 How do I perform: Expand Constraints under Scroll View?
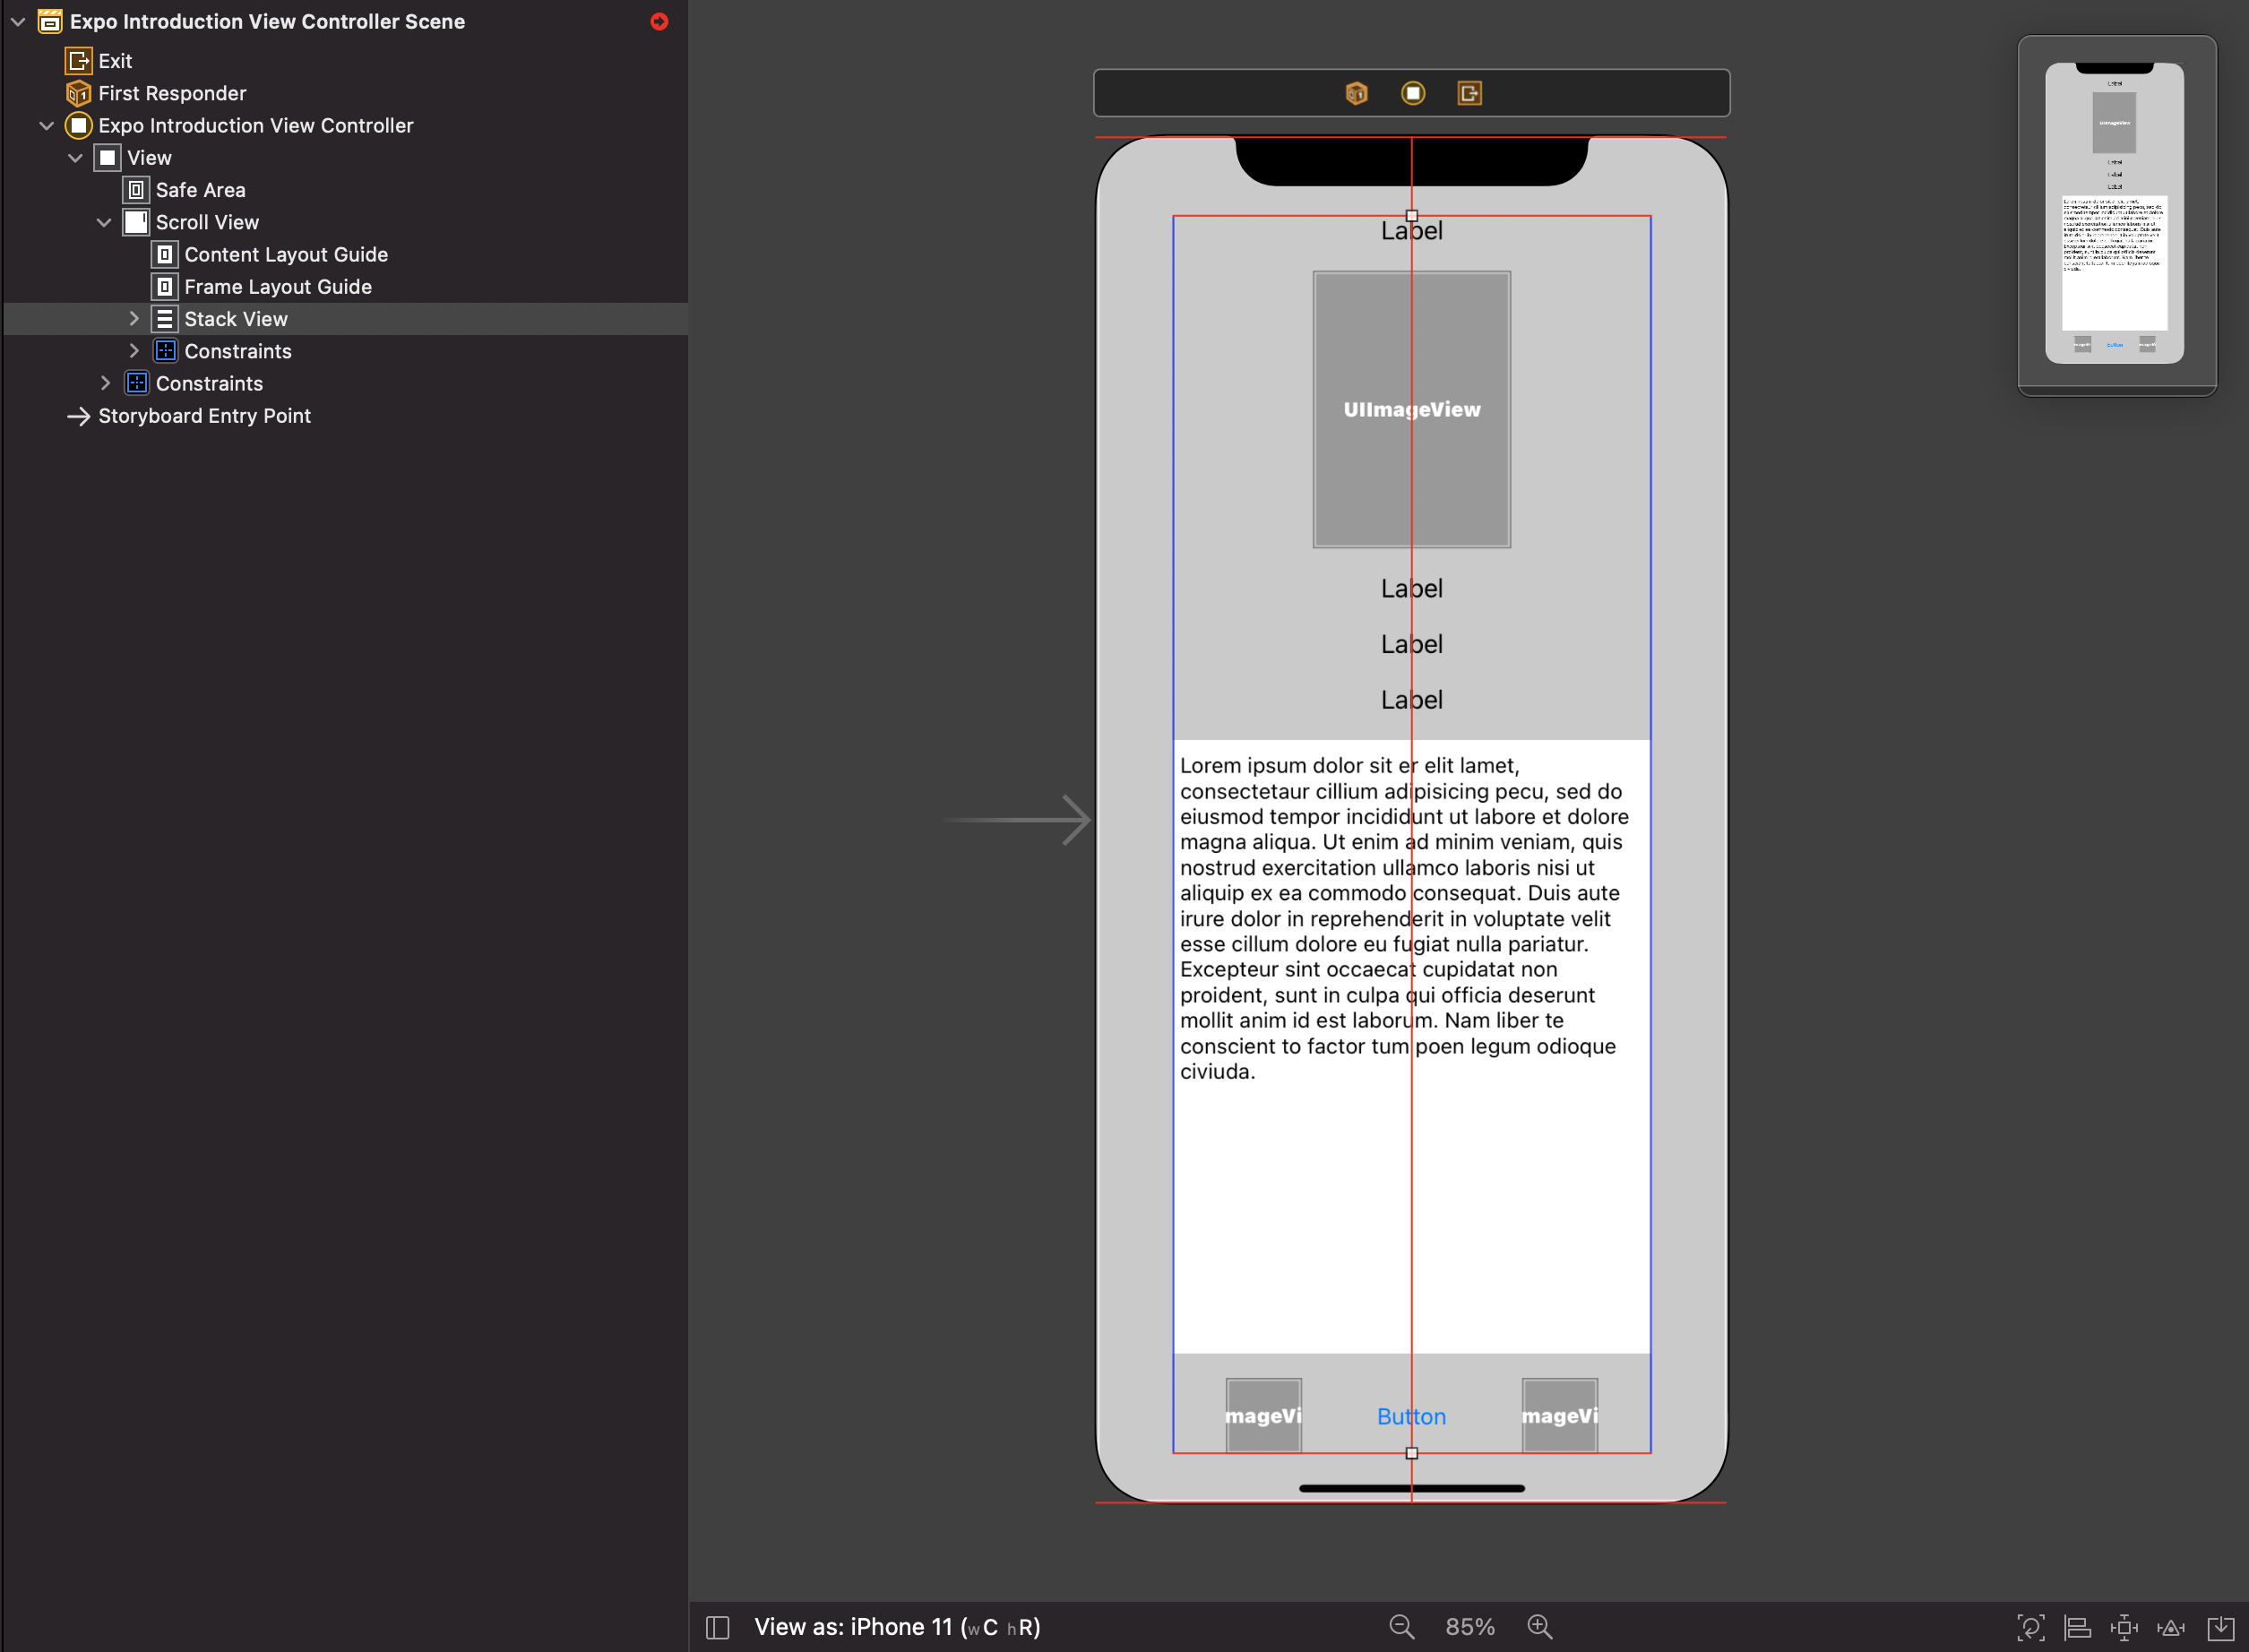tap(133, 351)
